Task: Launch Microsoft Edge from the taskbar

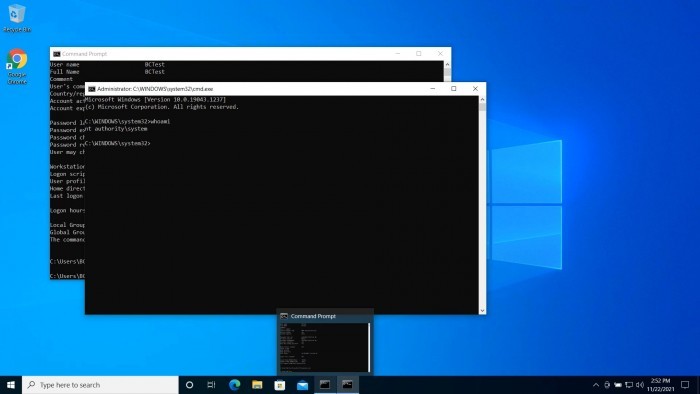Action: [234, 385]
